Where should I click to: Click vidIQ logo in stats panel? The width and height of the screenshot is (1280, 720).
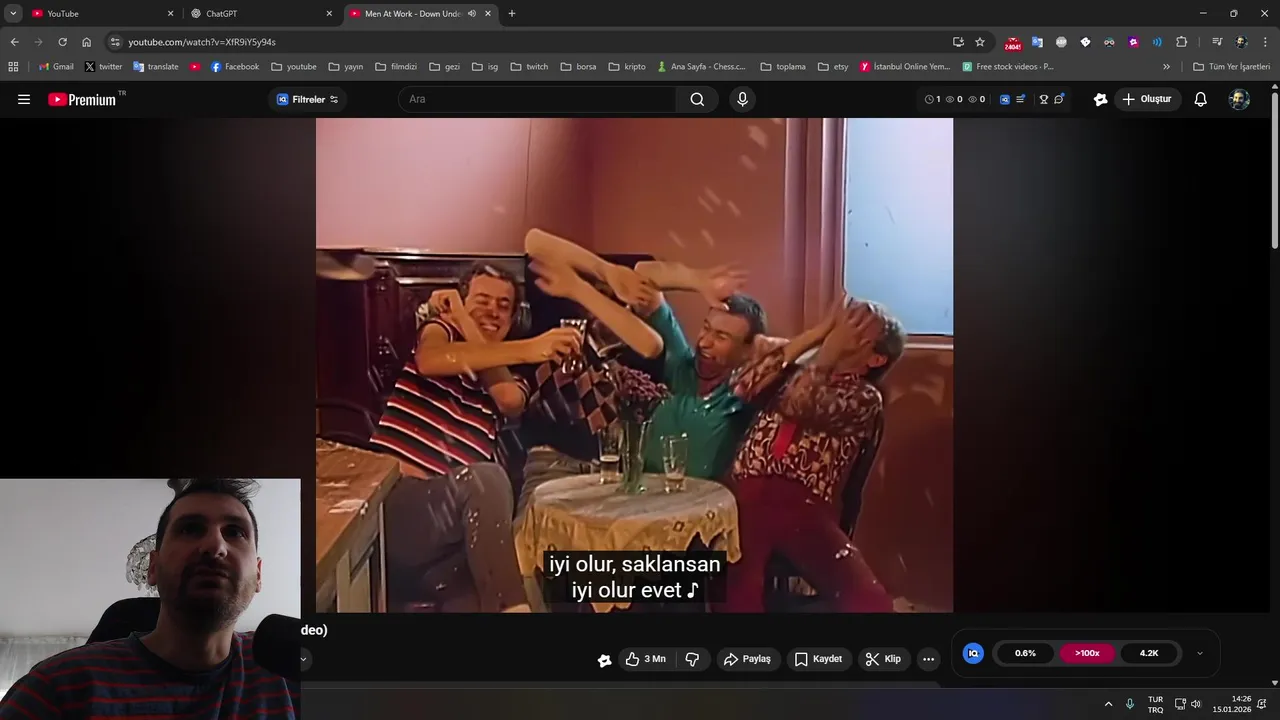pyautogui.click(x=973, y=653)
